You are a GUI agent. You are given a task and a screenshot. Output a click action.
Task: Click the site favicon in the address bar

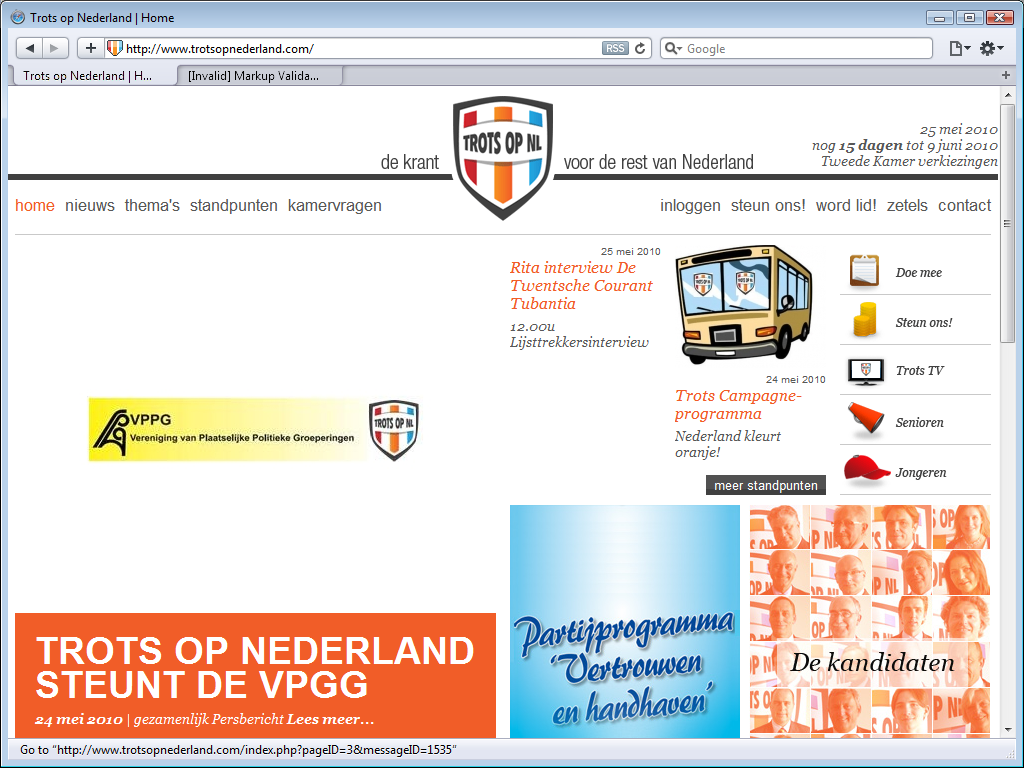tap(114, 48)
